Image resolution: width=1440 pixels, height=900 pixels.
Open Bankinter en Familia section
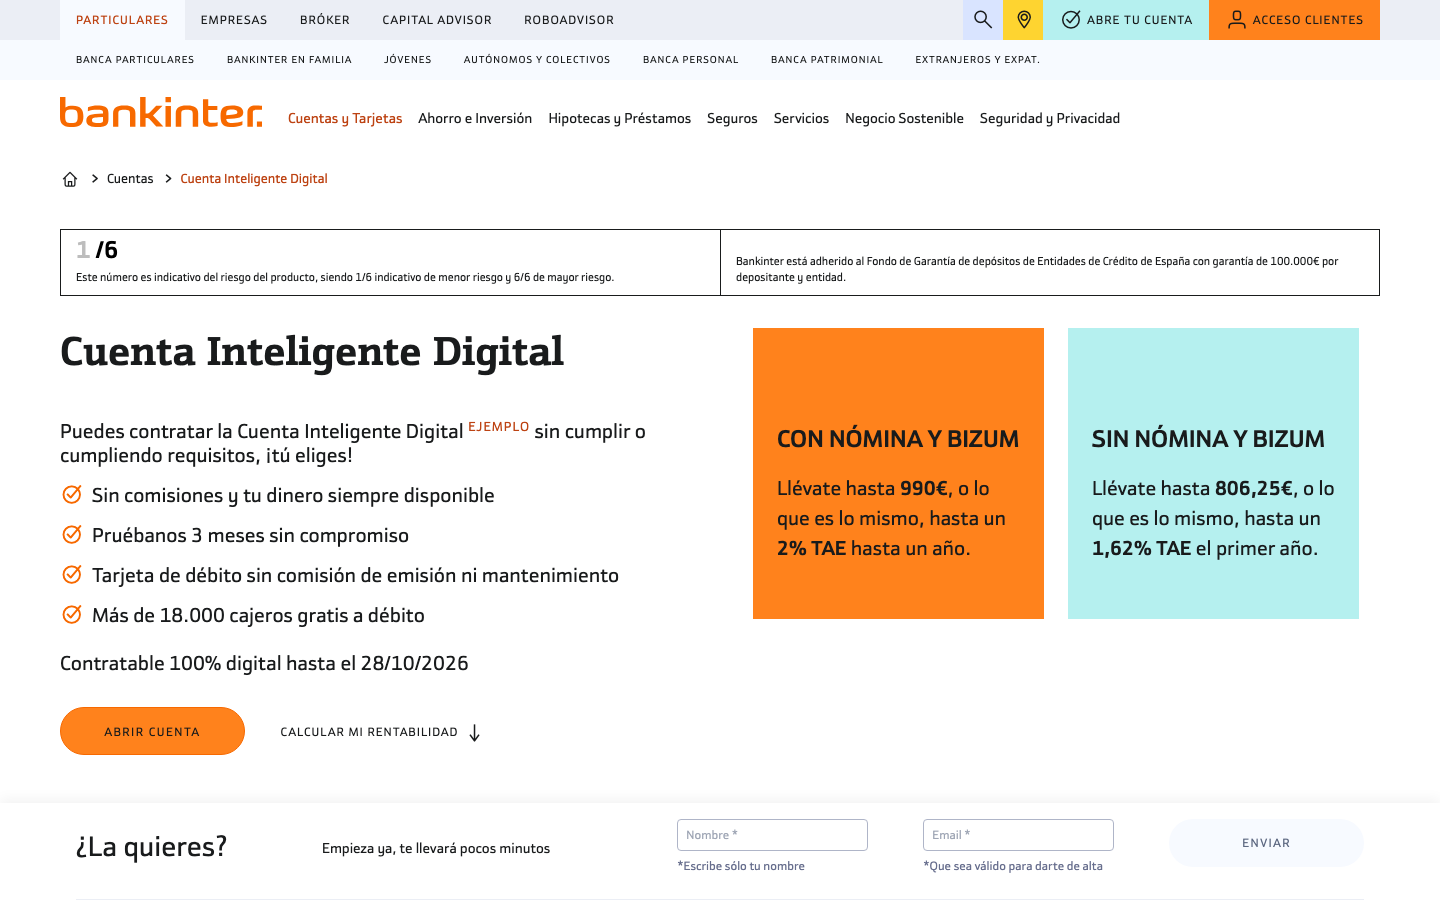(289, 60)
